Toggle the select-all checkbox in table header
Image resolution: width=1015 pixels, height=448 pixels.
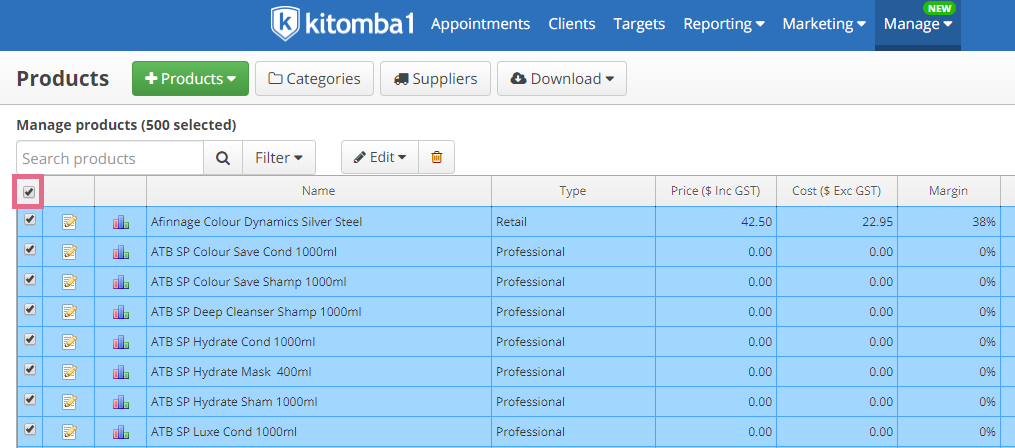click(x=29, y=192)
